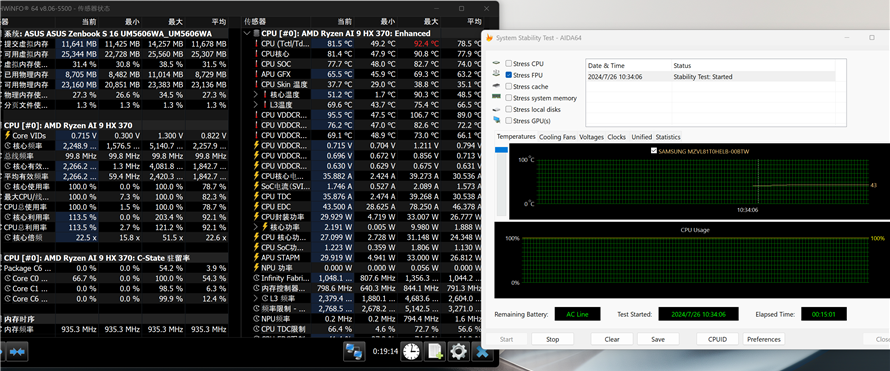Click the HWiNFO clock reset timer icon

coord(412,352)
